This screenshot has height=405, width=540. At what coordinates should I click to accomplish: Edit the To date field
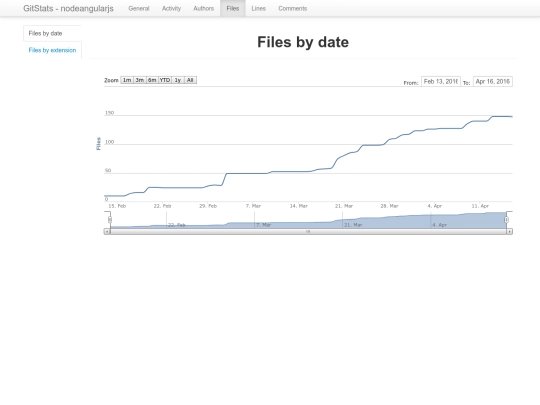[x=493, y=82]
